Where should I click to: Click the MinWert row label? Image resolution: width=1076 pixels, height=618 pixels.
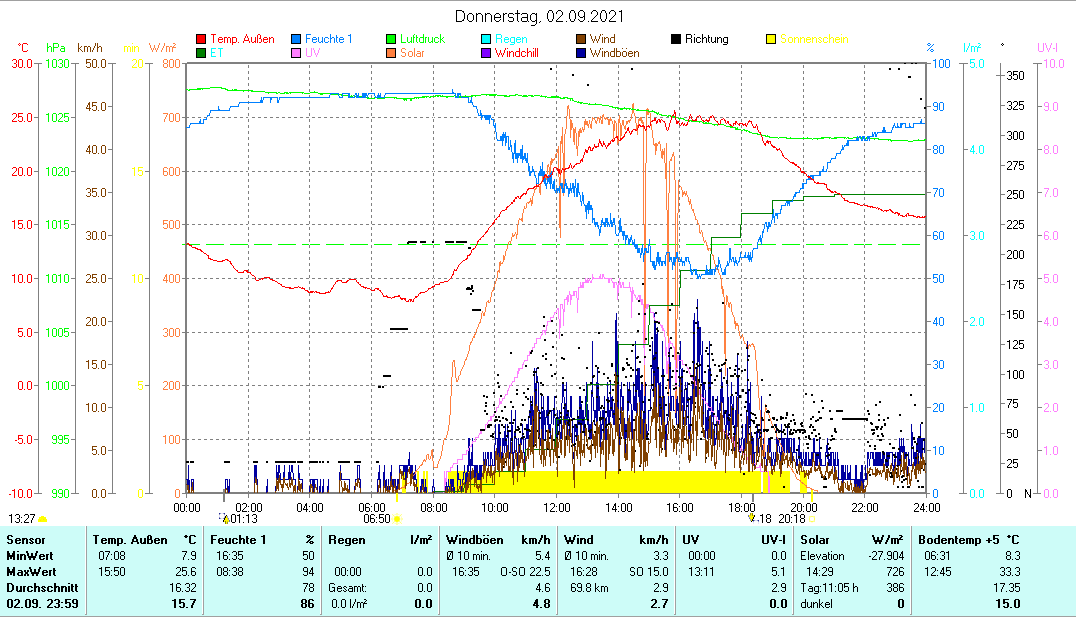tap(30, 556)
